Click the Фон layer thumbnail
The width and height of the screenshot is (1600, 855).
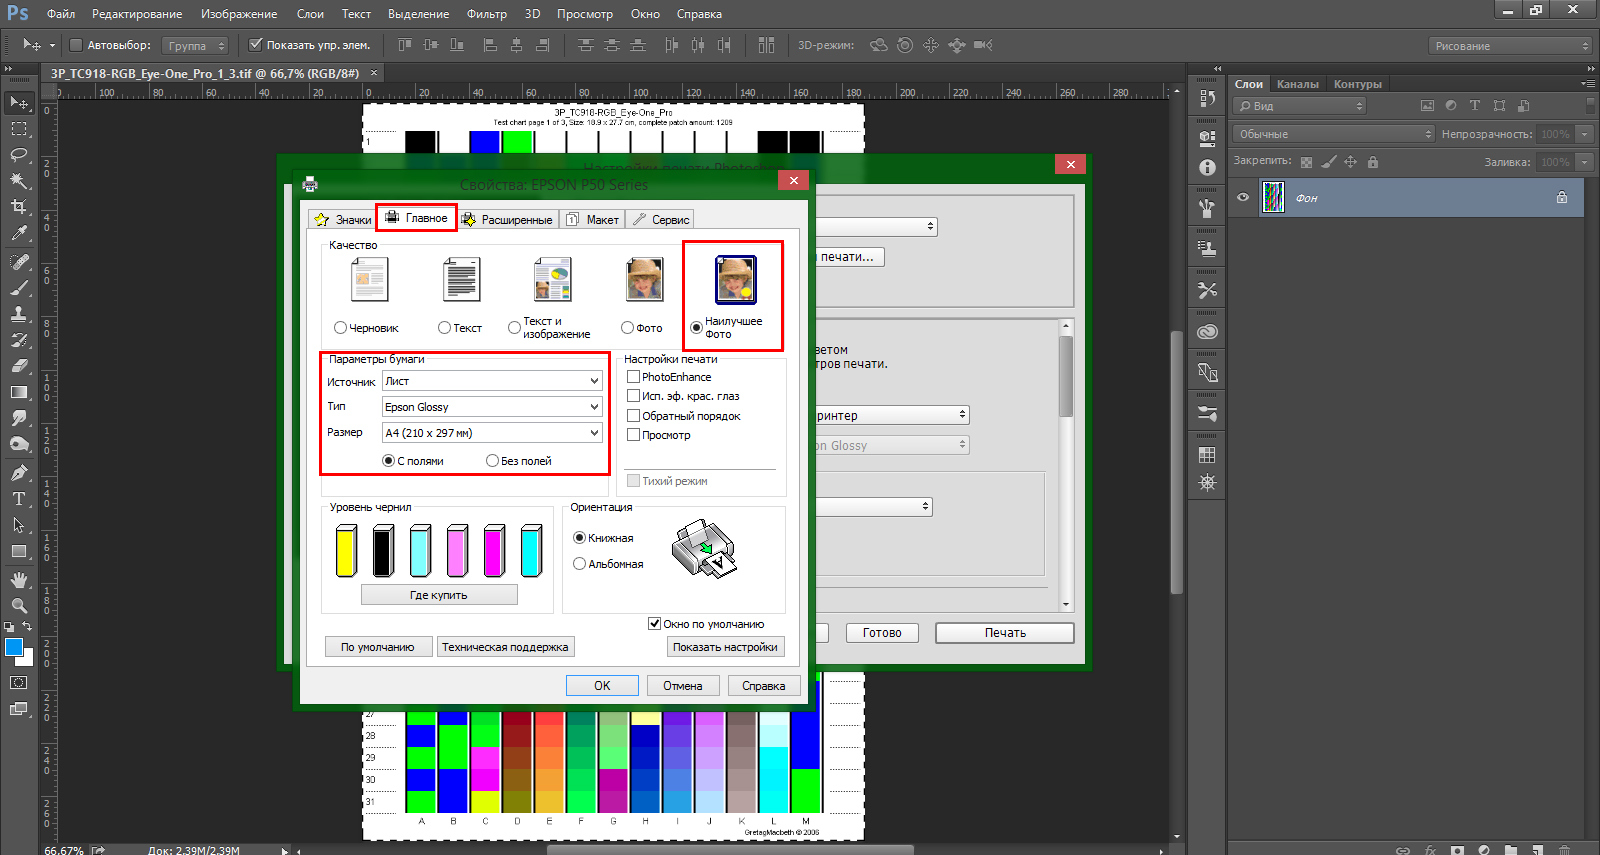[1273, 197]
